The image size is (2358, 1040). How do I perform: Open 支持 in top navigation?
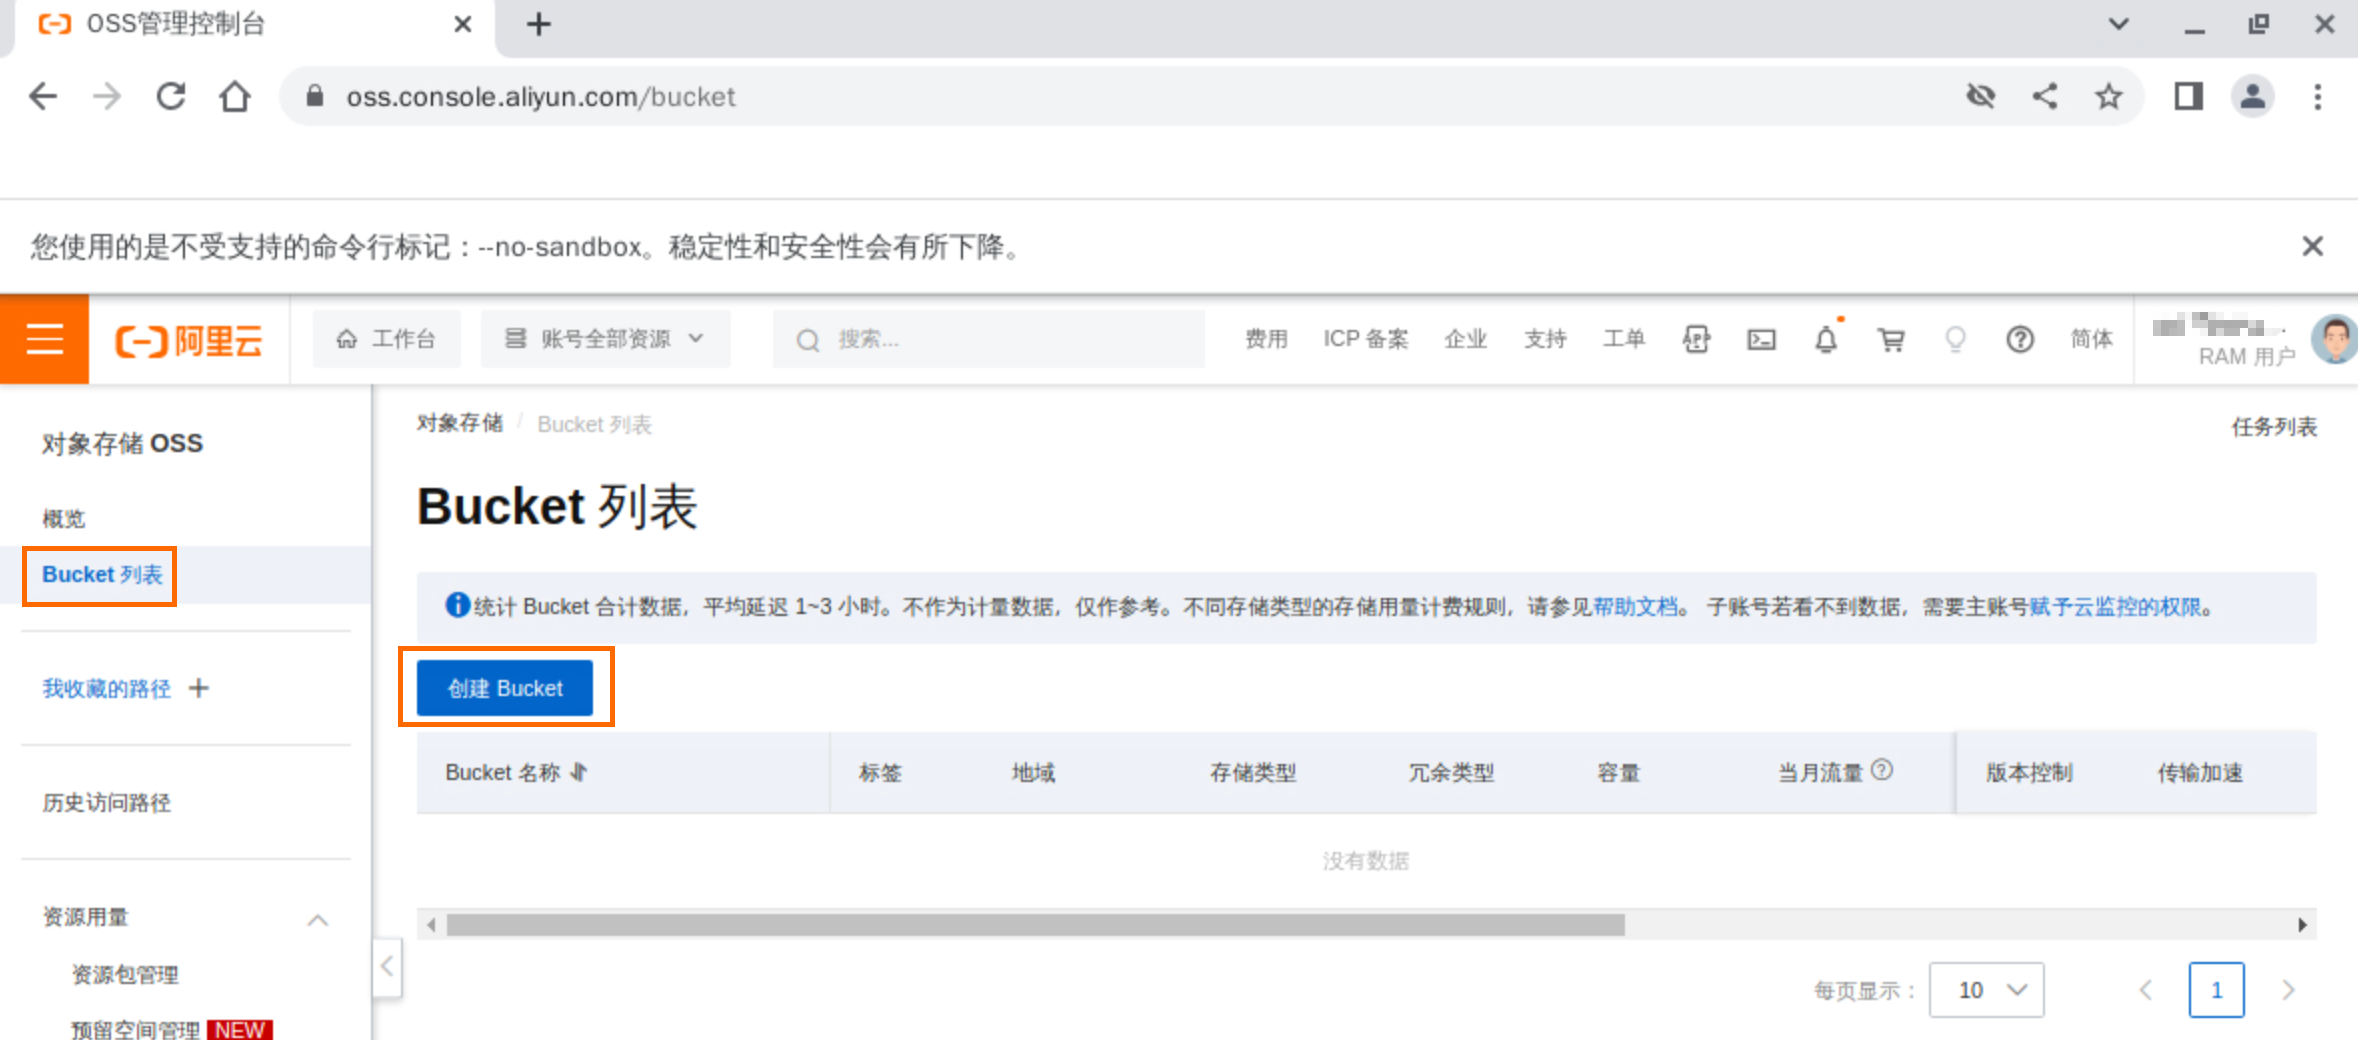coord(1545,339)
